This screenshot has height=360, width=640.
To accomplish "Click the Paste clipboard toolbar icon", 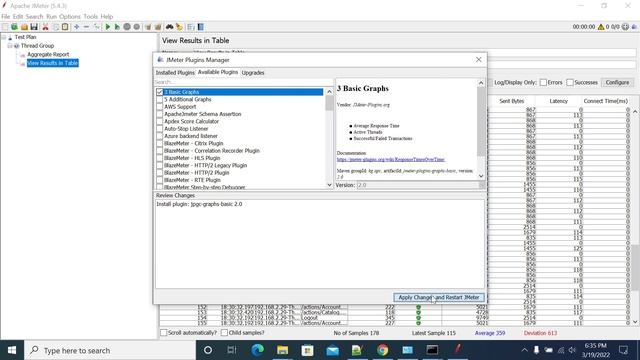I will 64,27.
